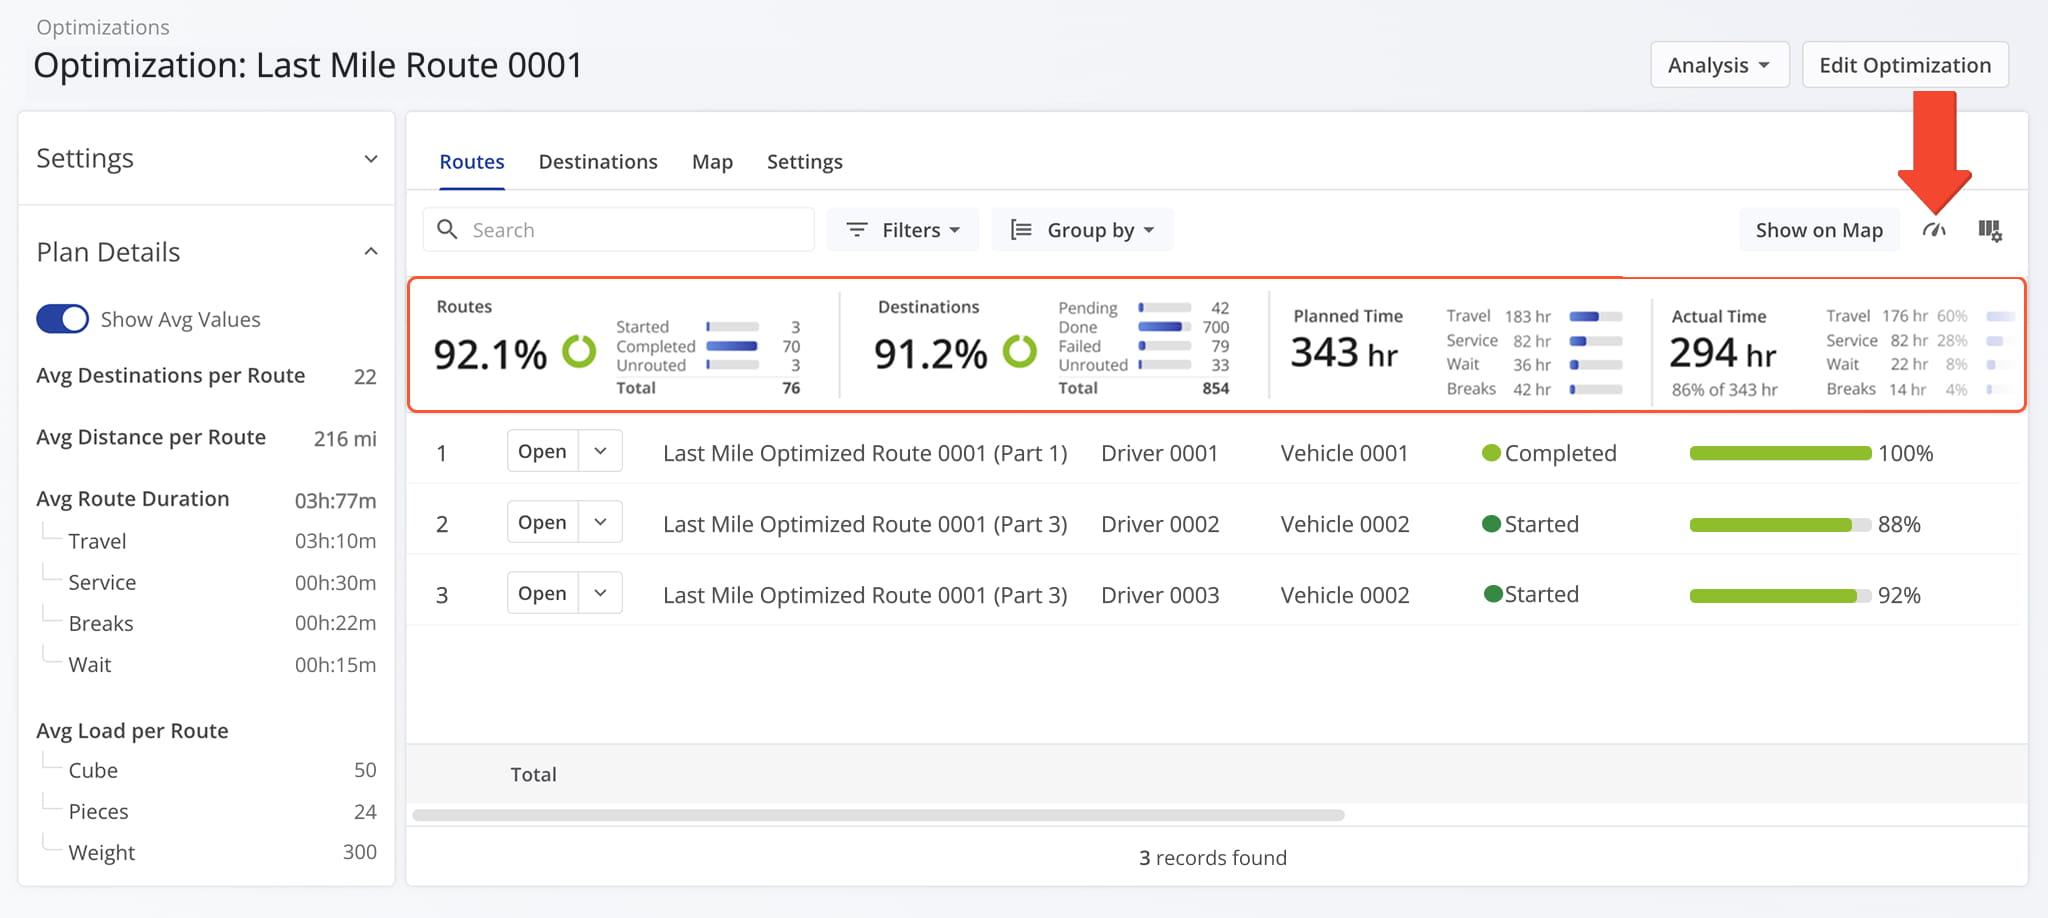Switch to the Settings tab
The width and height of the screenshot is (2048, 918).
[805, 162]
